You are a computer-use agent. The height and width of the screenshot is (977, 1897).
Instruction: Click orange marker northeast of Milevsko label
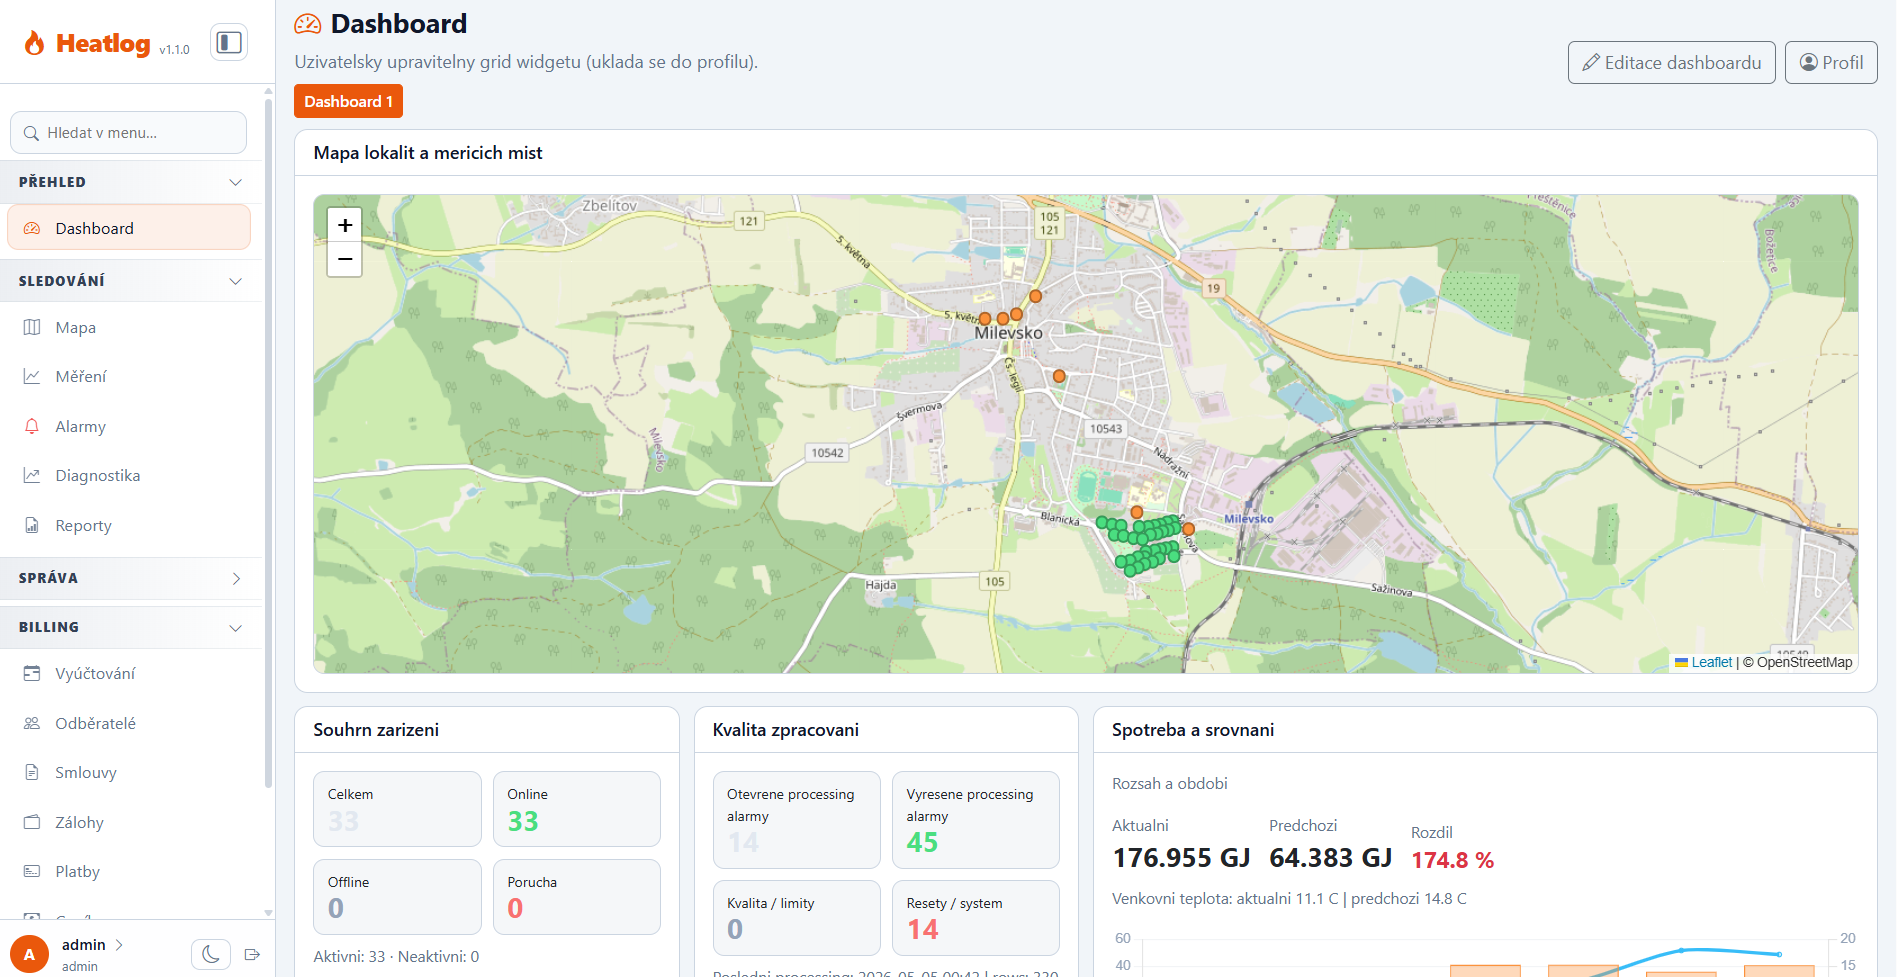tap(1036, 296)
